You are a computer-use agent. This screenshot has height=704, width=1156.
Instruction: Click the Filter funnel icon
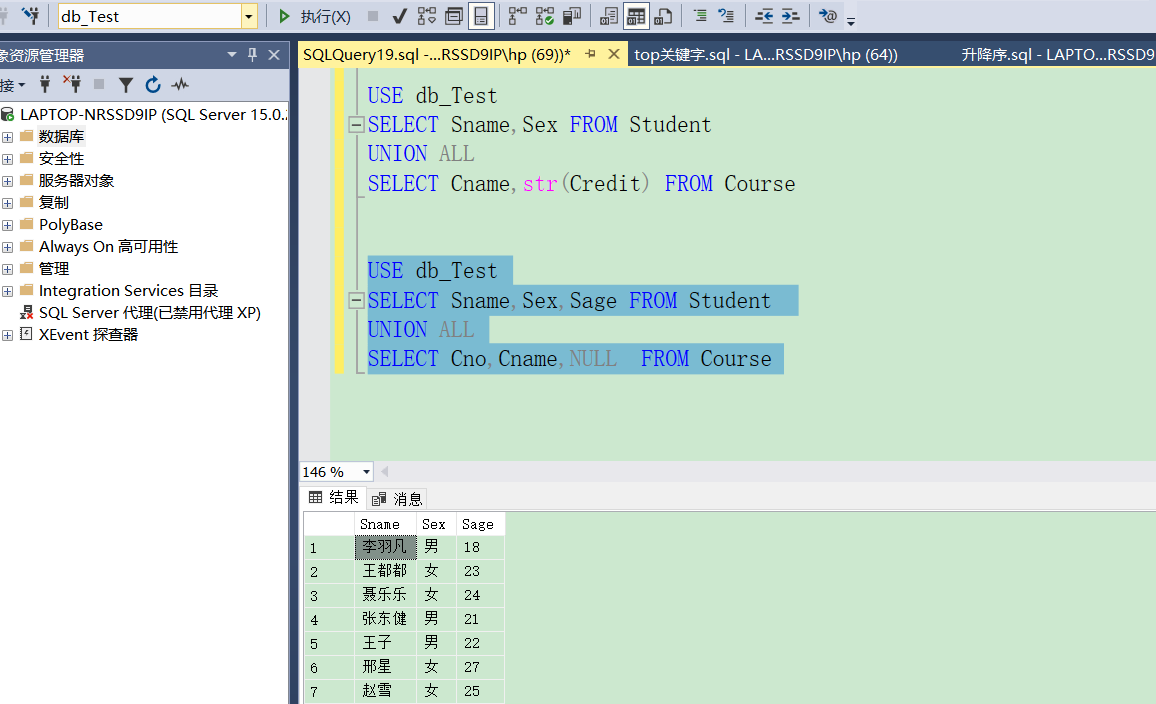126,86
